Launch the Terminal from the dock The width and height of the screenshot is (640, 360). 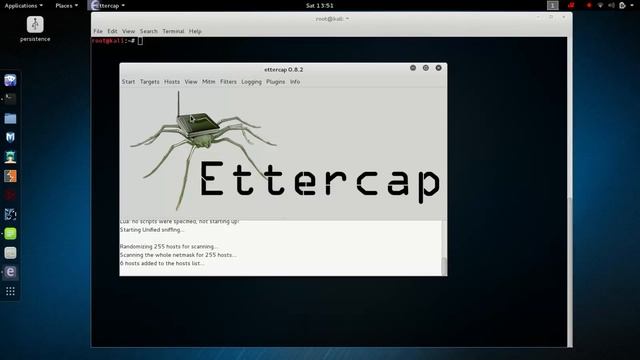(10, 99)
